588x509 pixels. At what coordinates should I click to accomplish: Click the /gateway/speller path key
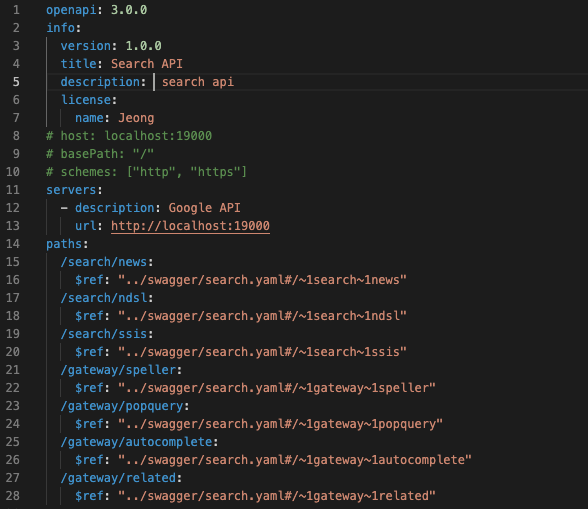pyautogui.click(x=118, y=370)
